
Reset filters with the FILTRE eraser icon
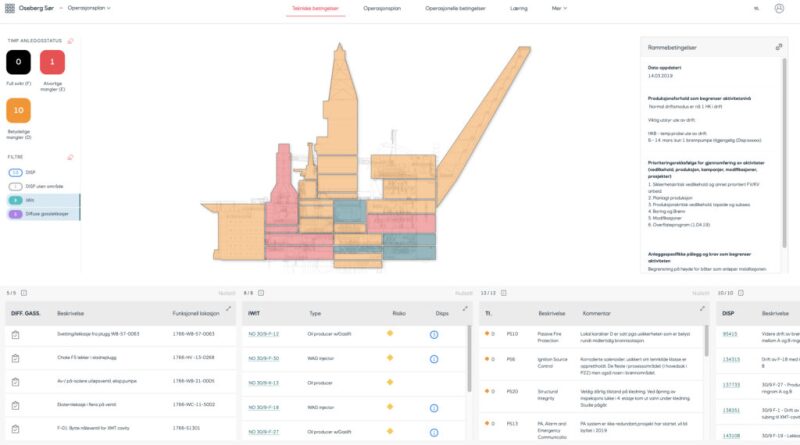pyautogui.click(x=70, y=157)
